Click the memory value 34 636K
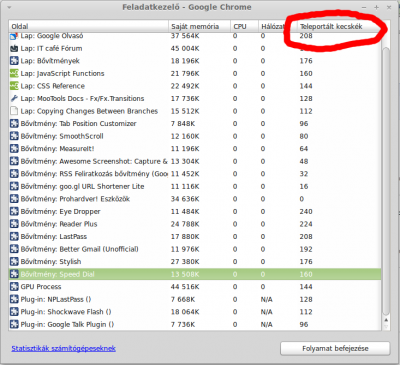The width and height of the screenshot is (400, 365). [x=185, y=199]
